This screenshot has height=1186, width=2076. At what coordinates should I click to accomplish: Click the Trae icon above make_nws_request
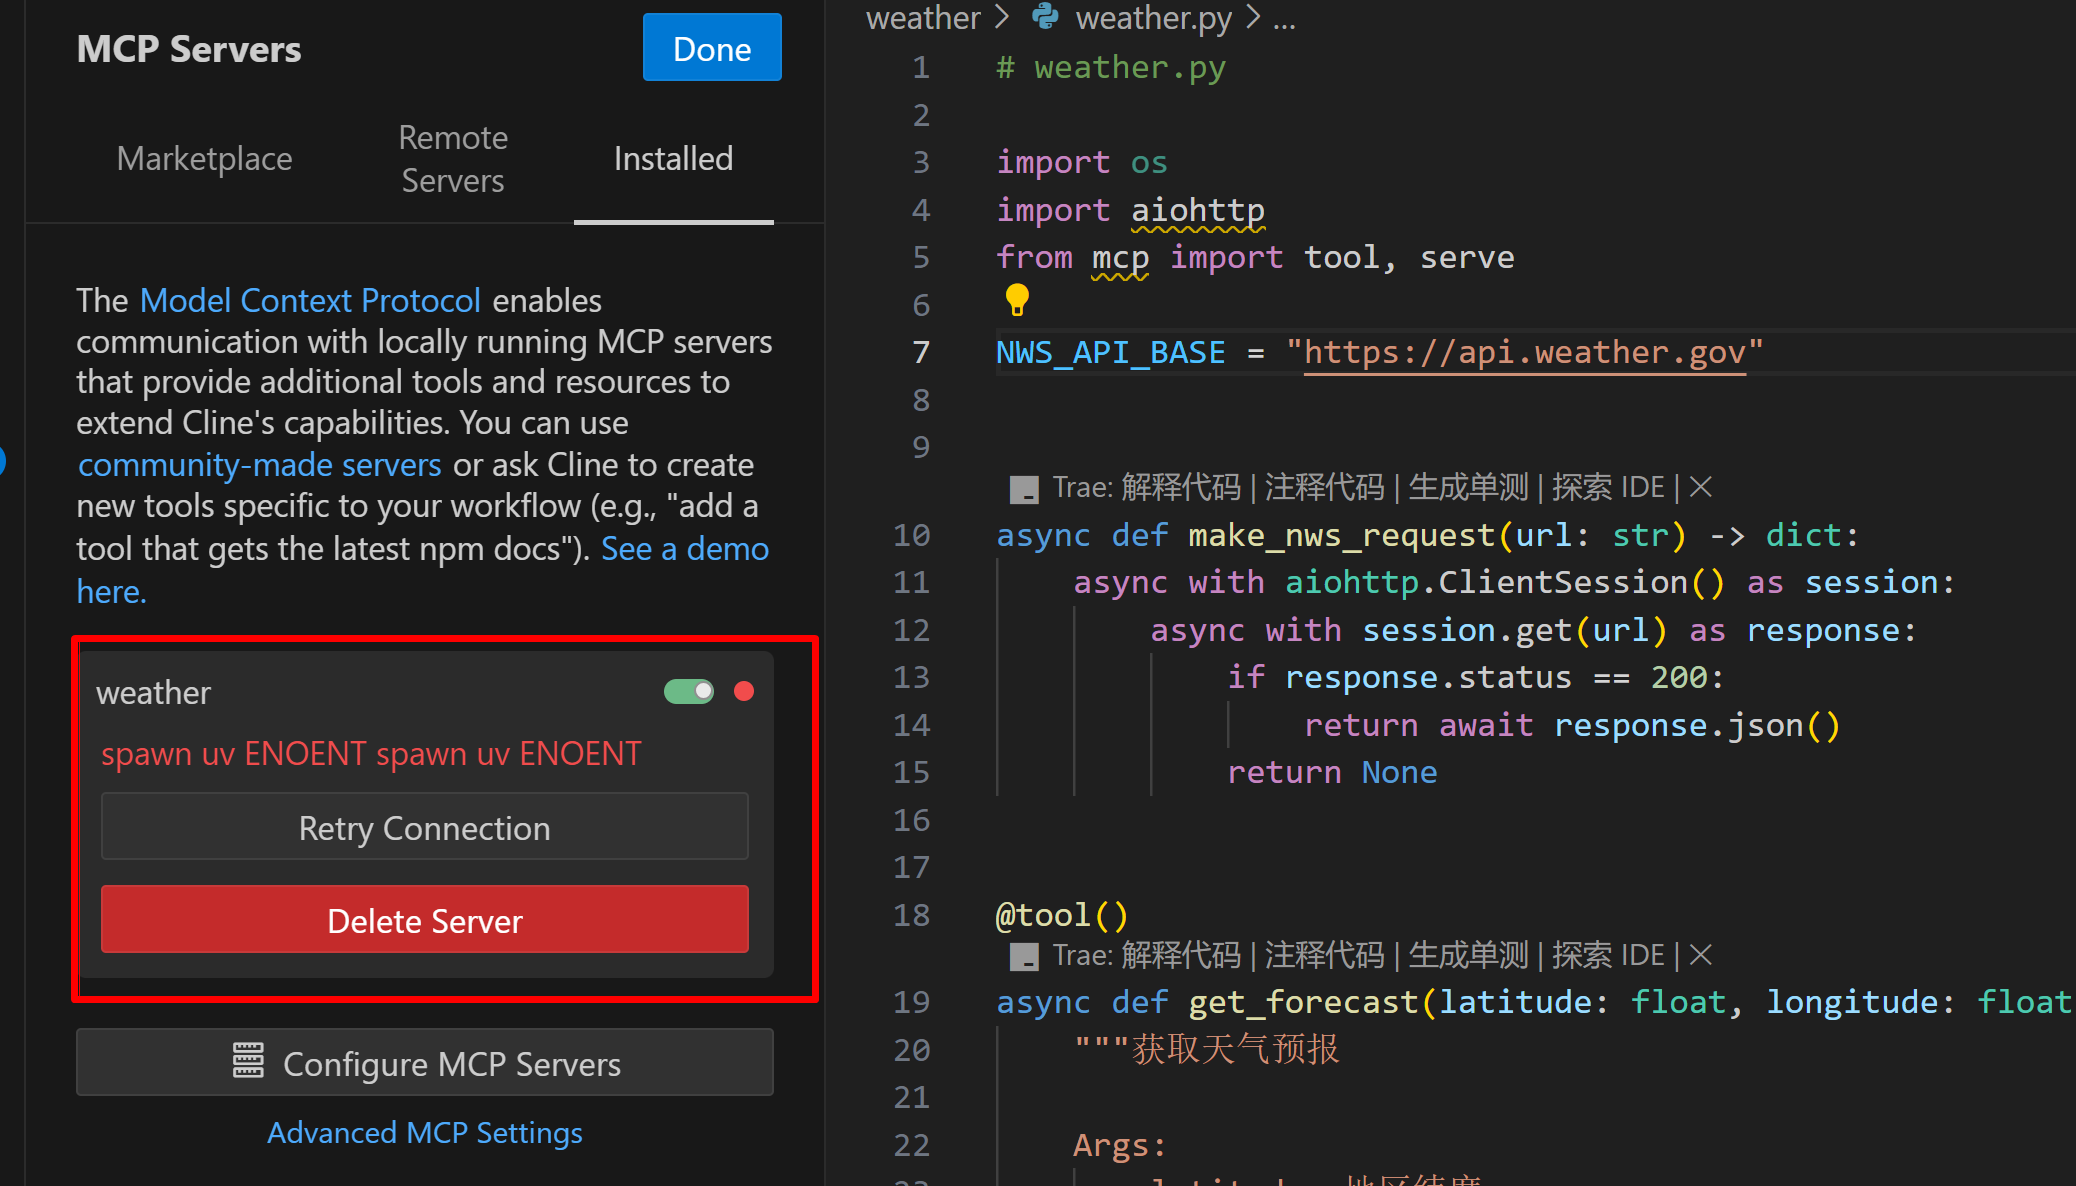[x=1023, y=488]
